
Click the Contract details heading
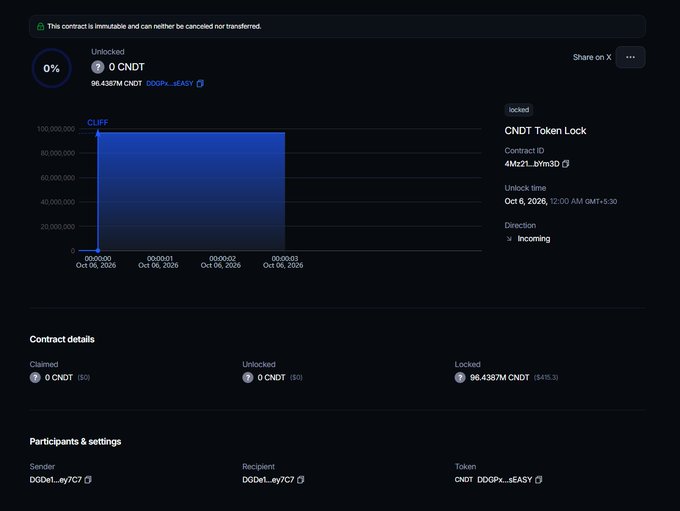62,339
